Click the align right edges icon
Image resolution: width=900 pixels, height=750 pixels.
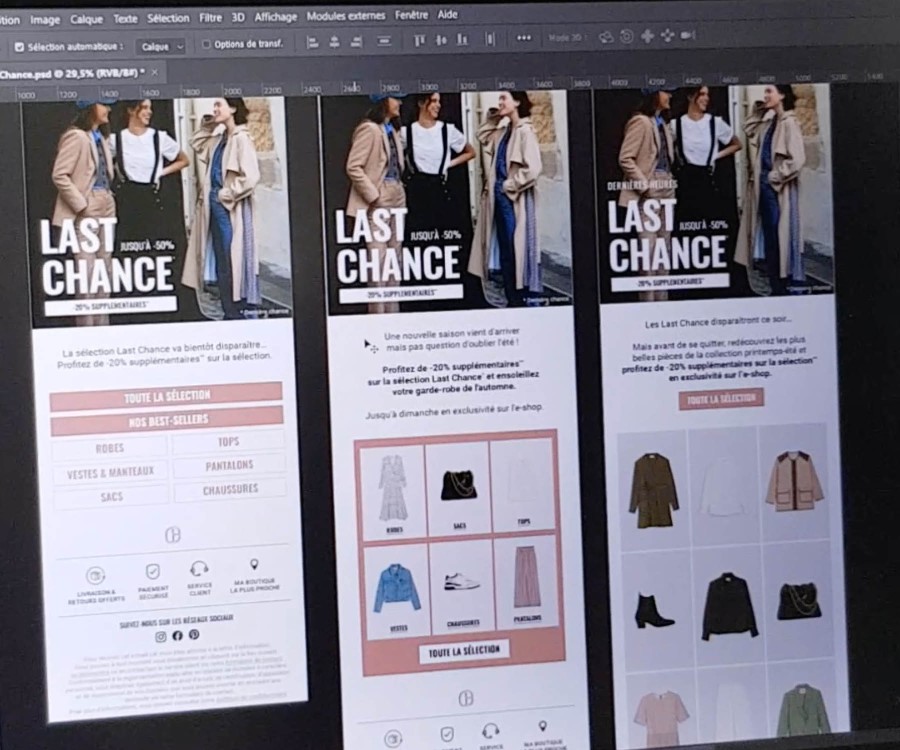tap(356, 42)
